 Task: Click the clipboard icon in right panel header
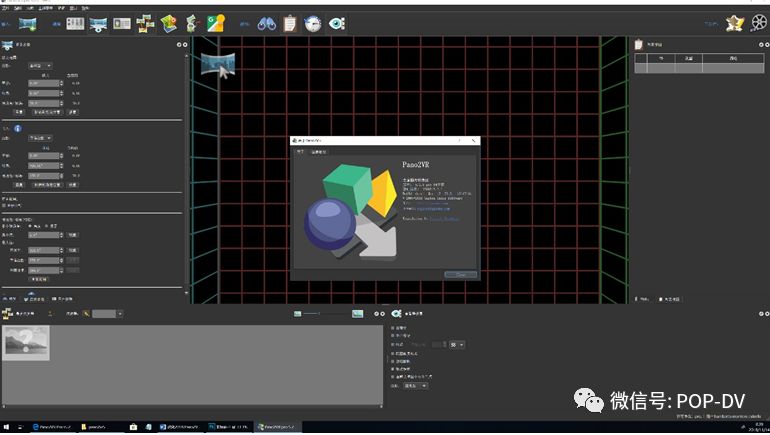point(638,45)
